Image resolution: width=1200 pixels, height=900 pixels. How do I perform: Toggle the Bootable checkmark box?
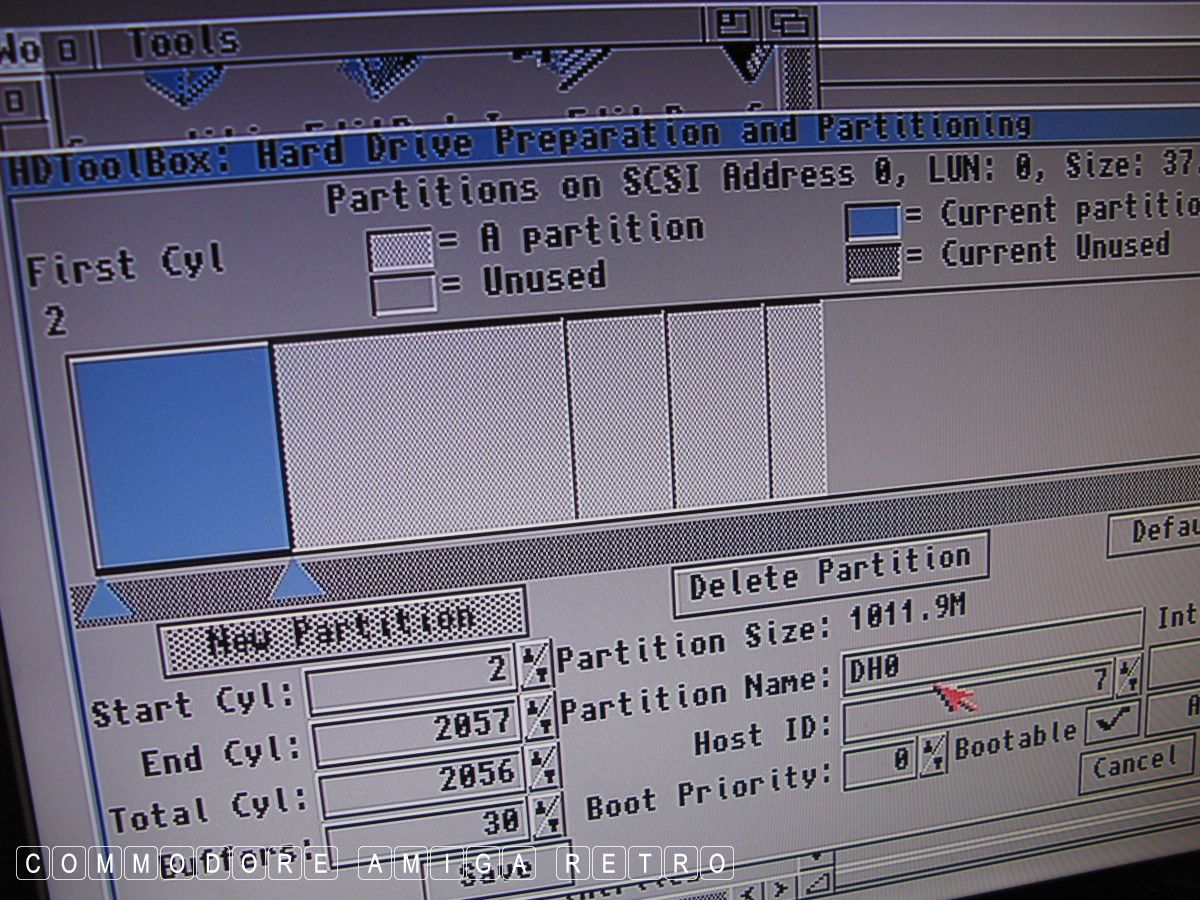pos(1111,719)
